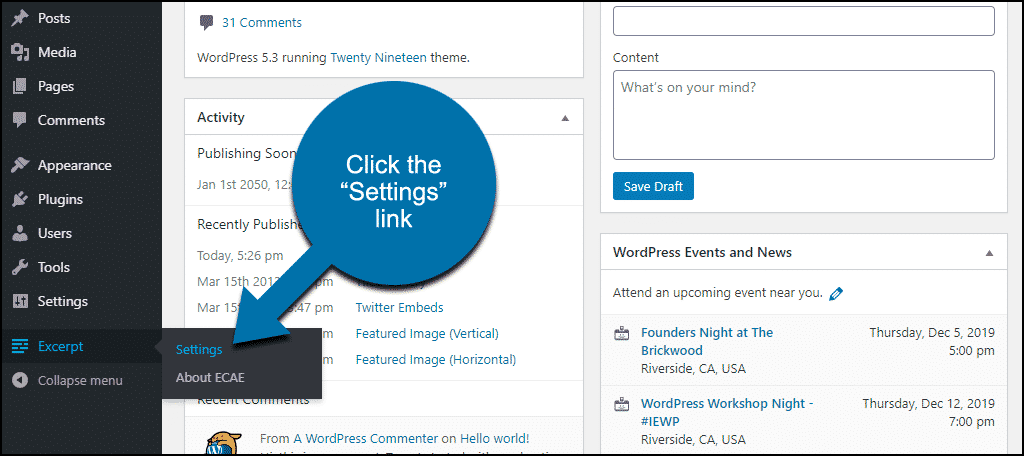The height and width of the screenshot is (456, 1024).
Task: Open WordPress Workshop Night - #IEWP link
Action: [727, 412]
